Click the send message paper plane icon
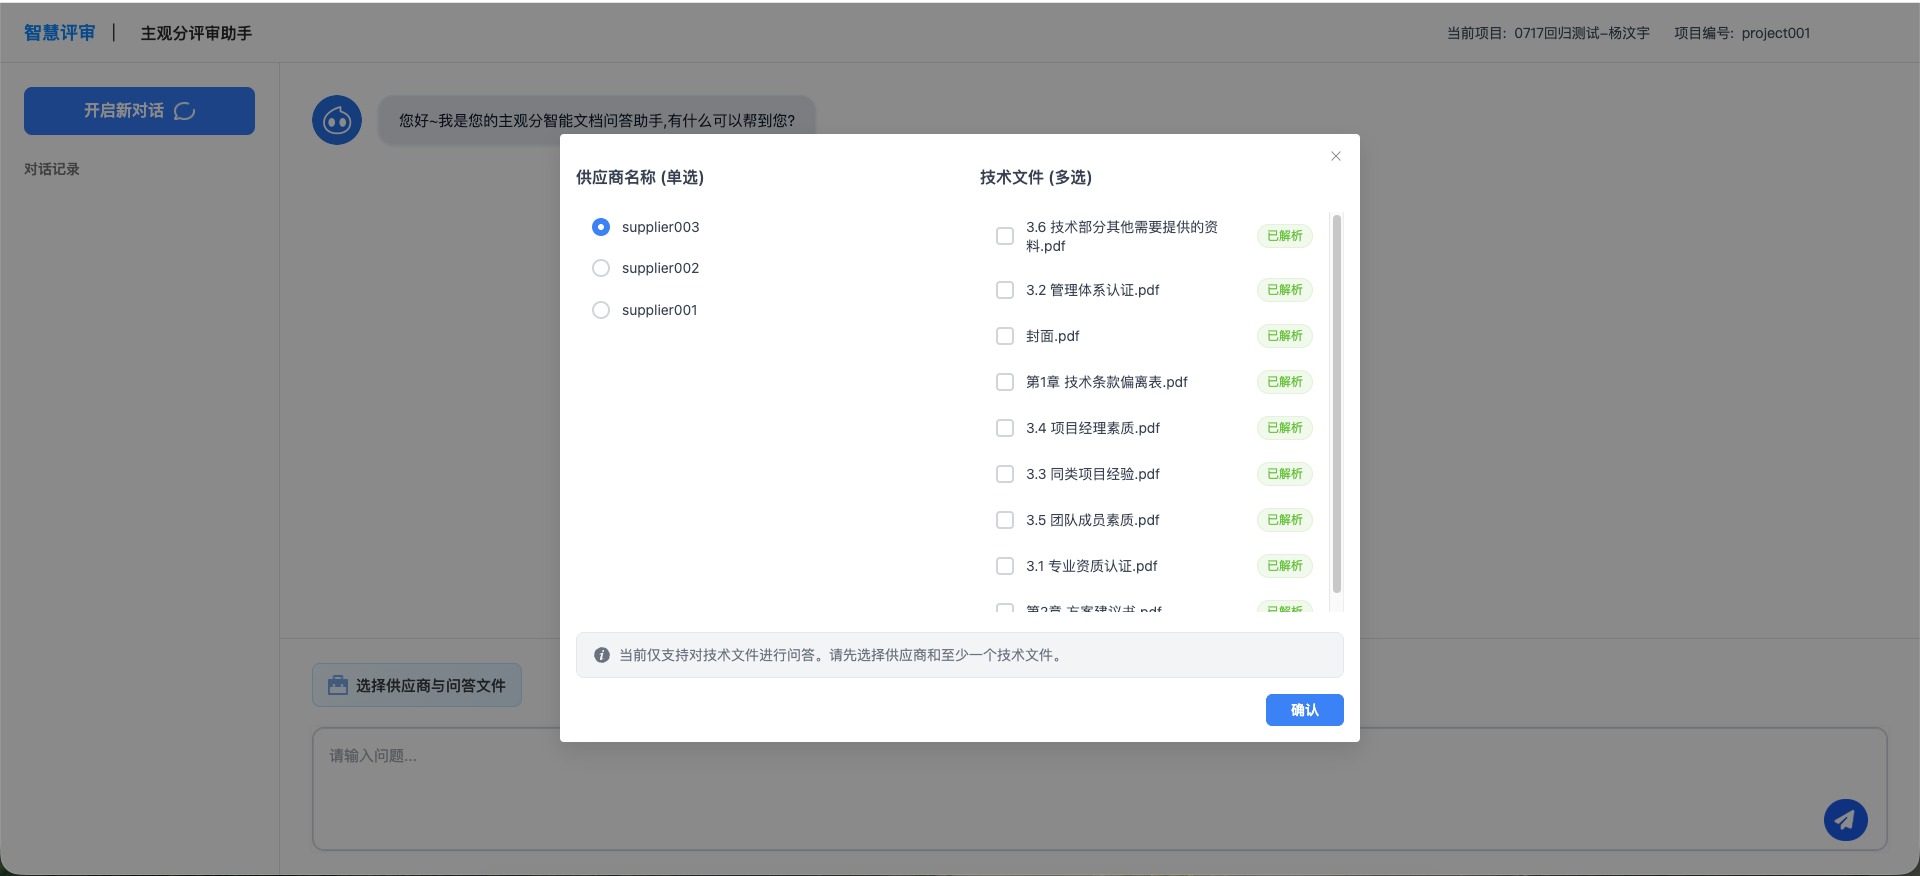 (1845, 820)
